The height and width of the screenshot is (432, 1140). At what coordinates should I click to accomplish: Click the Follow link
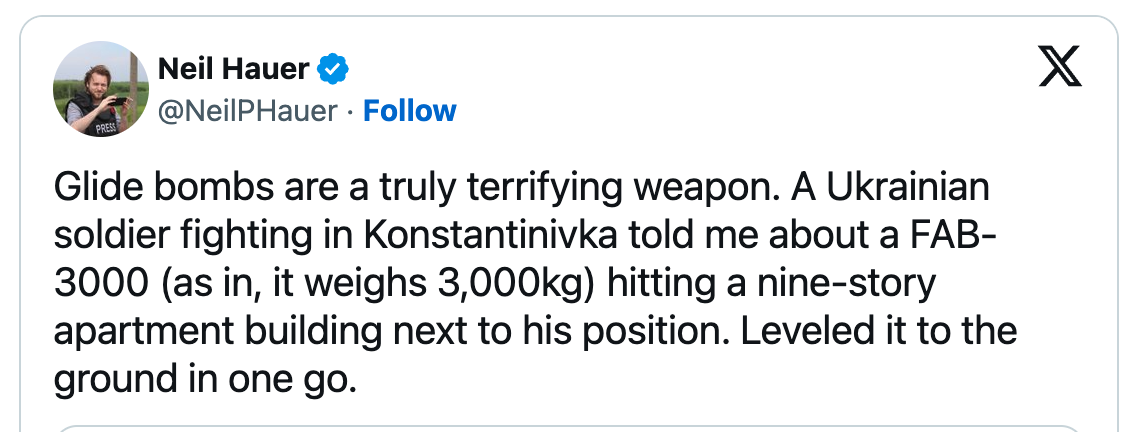coord(410,110)
